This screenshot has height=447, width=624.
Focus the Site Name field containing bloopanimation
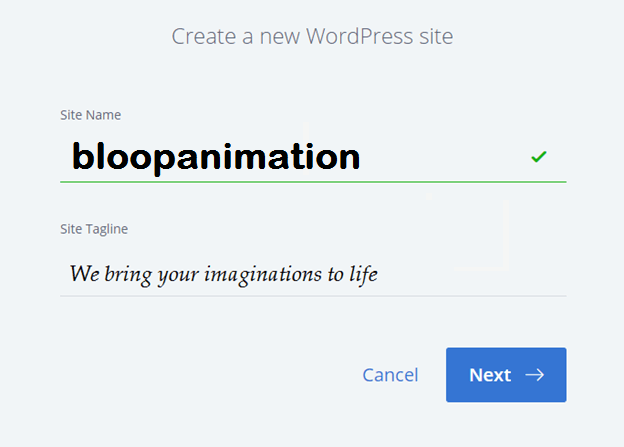(x=313, y=157)
